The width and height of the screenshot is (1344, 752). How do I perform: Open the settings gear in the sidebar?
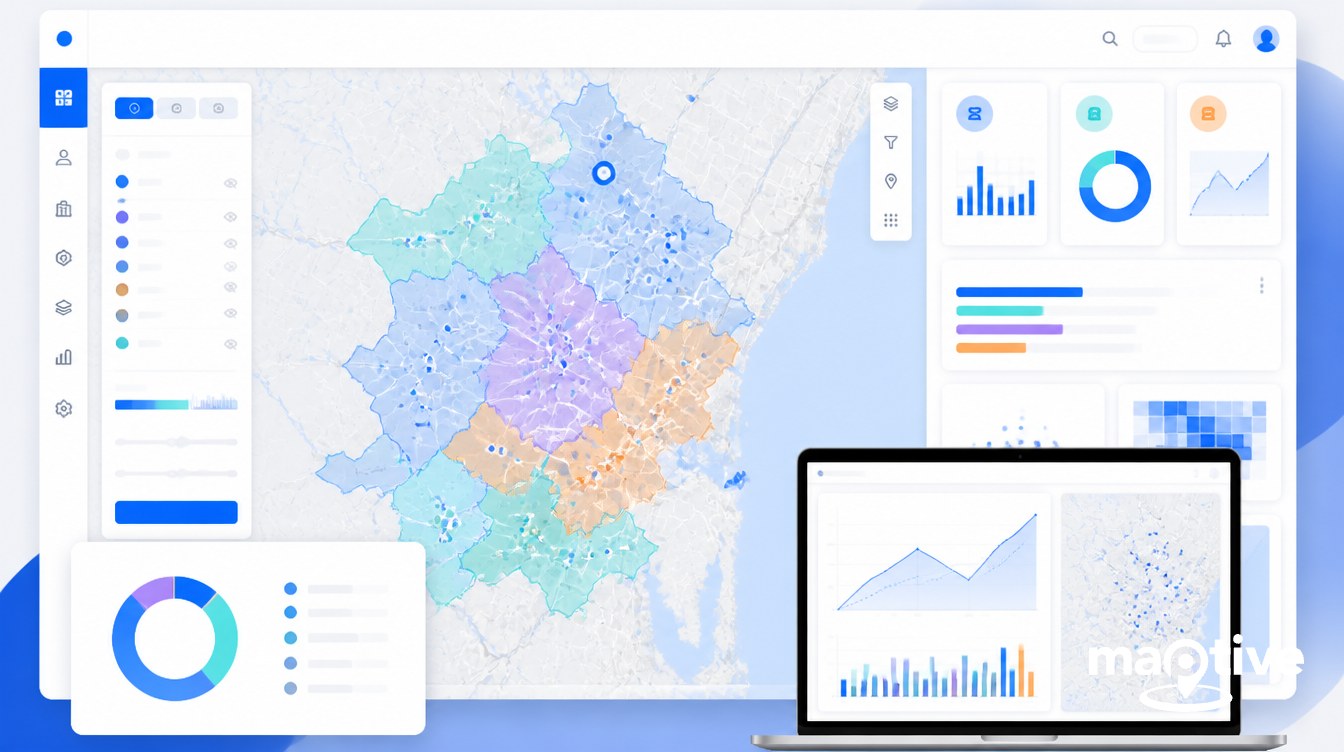[64, 408]
